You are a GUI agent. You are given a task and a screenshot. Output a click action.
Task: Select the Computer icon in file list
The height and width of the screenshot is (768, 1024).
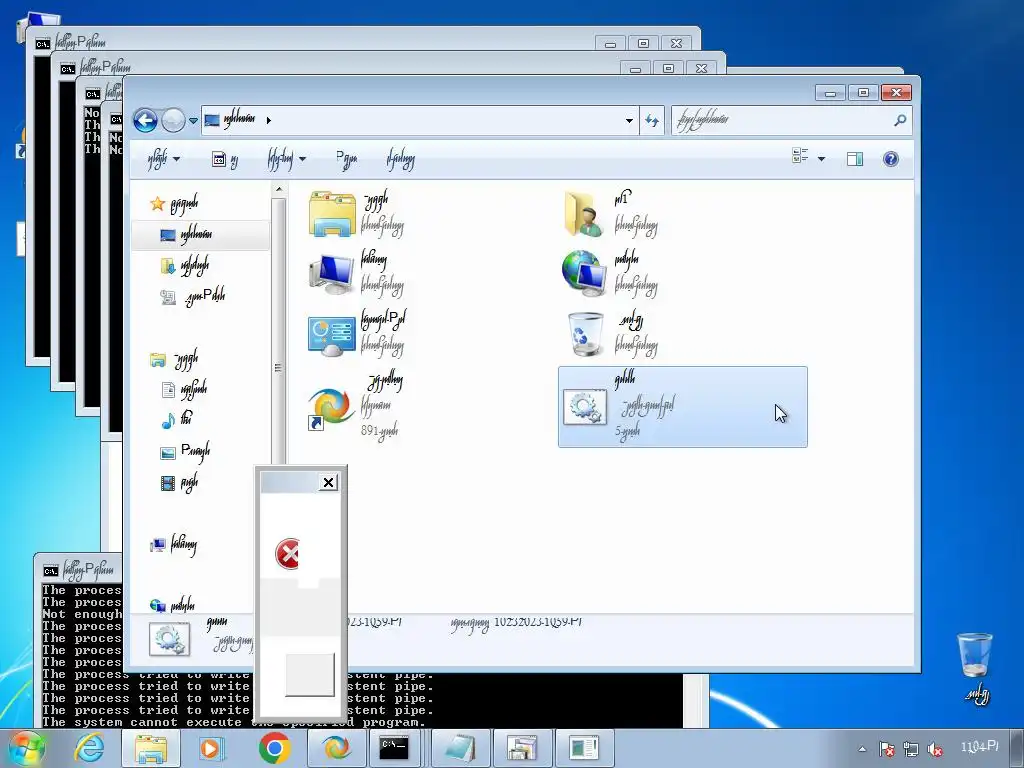(332, 274)
